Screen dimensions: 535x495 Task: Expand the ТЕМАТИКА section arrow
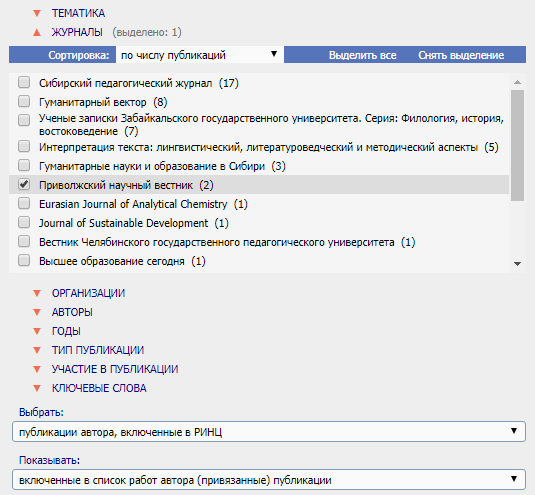37,13
